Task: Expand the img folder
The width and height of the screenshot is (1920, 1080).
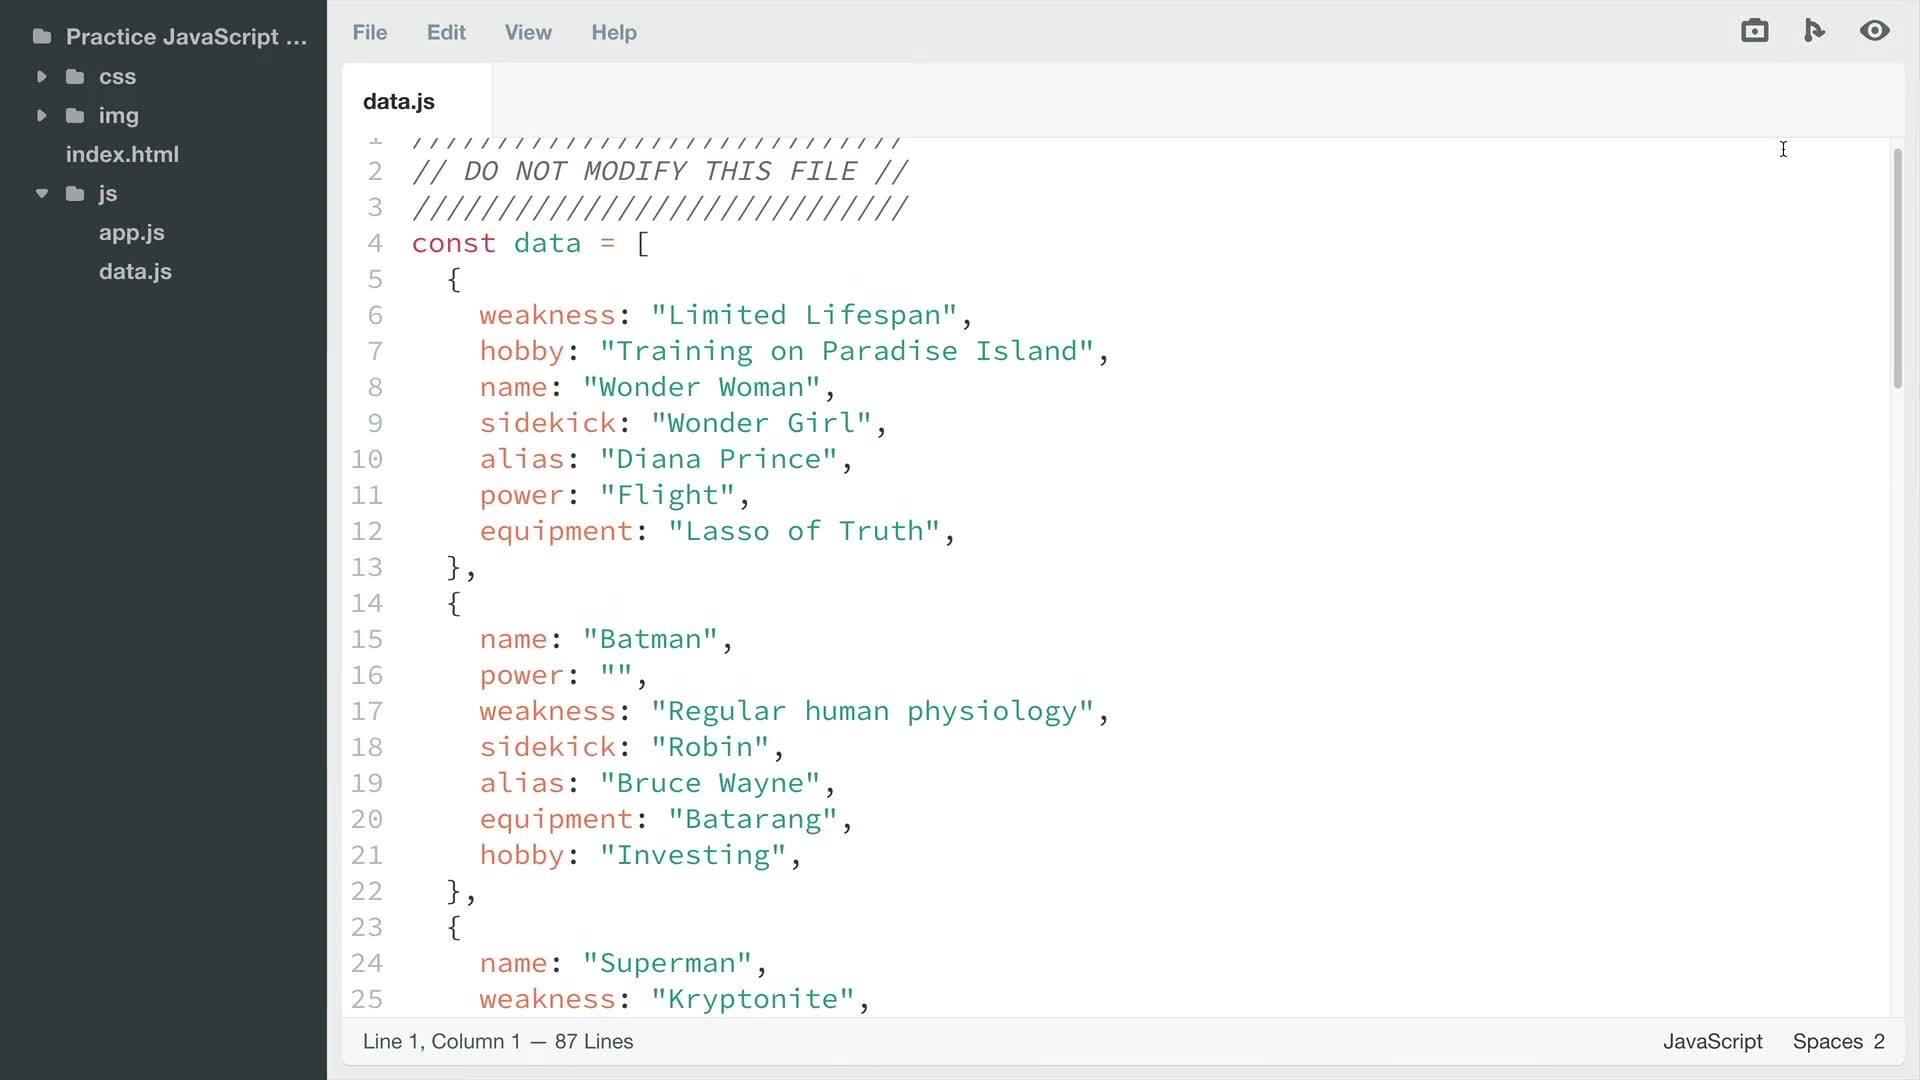Action: tap(41, 116)
